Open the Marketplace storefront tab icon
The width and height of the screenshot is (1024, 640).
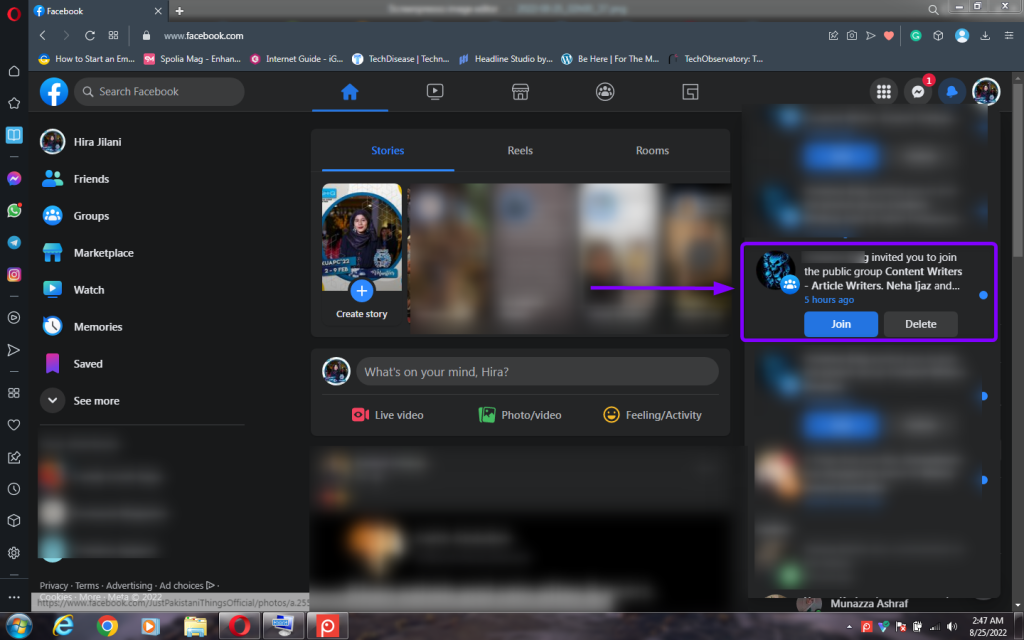[520, 92]
